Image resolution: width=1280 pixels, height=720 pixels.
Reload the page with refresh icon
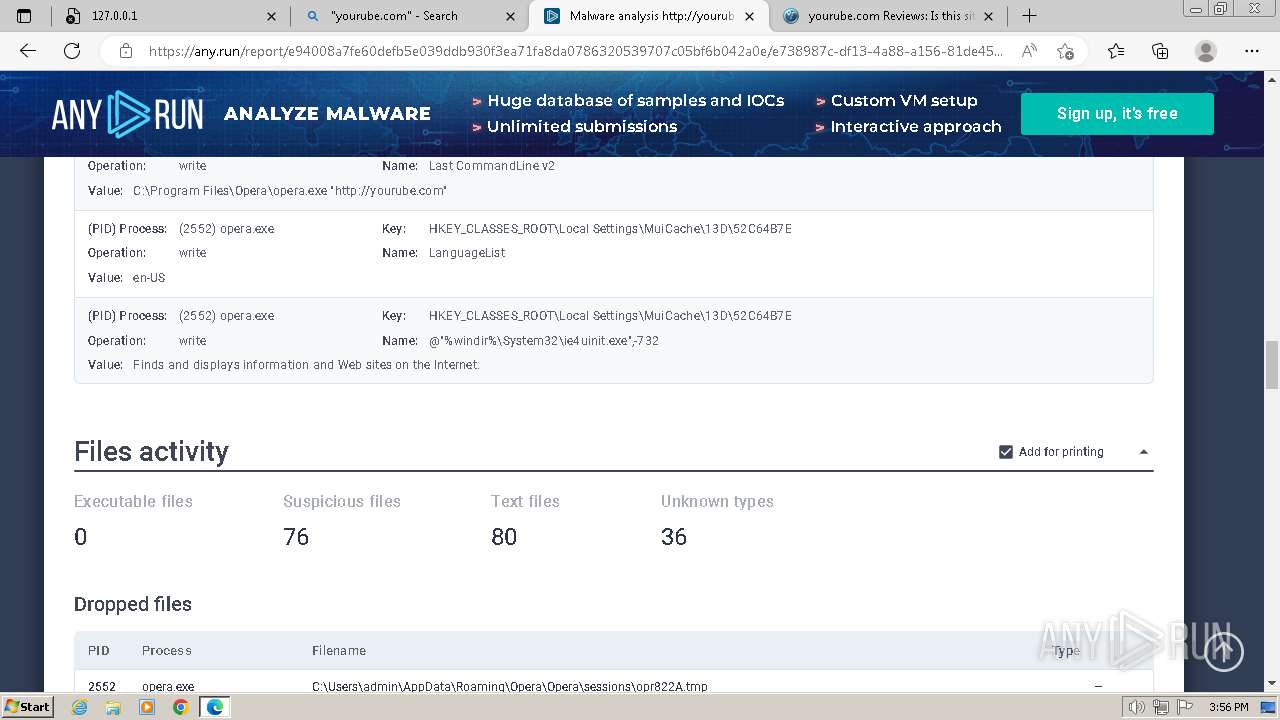[x=72, y=51]
